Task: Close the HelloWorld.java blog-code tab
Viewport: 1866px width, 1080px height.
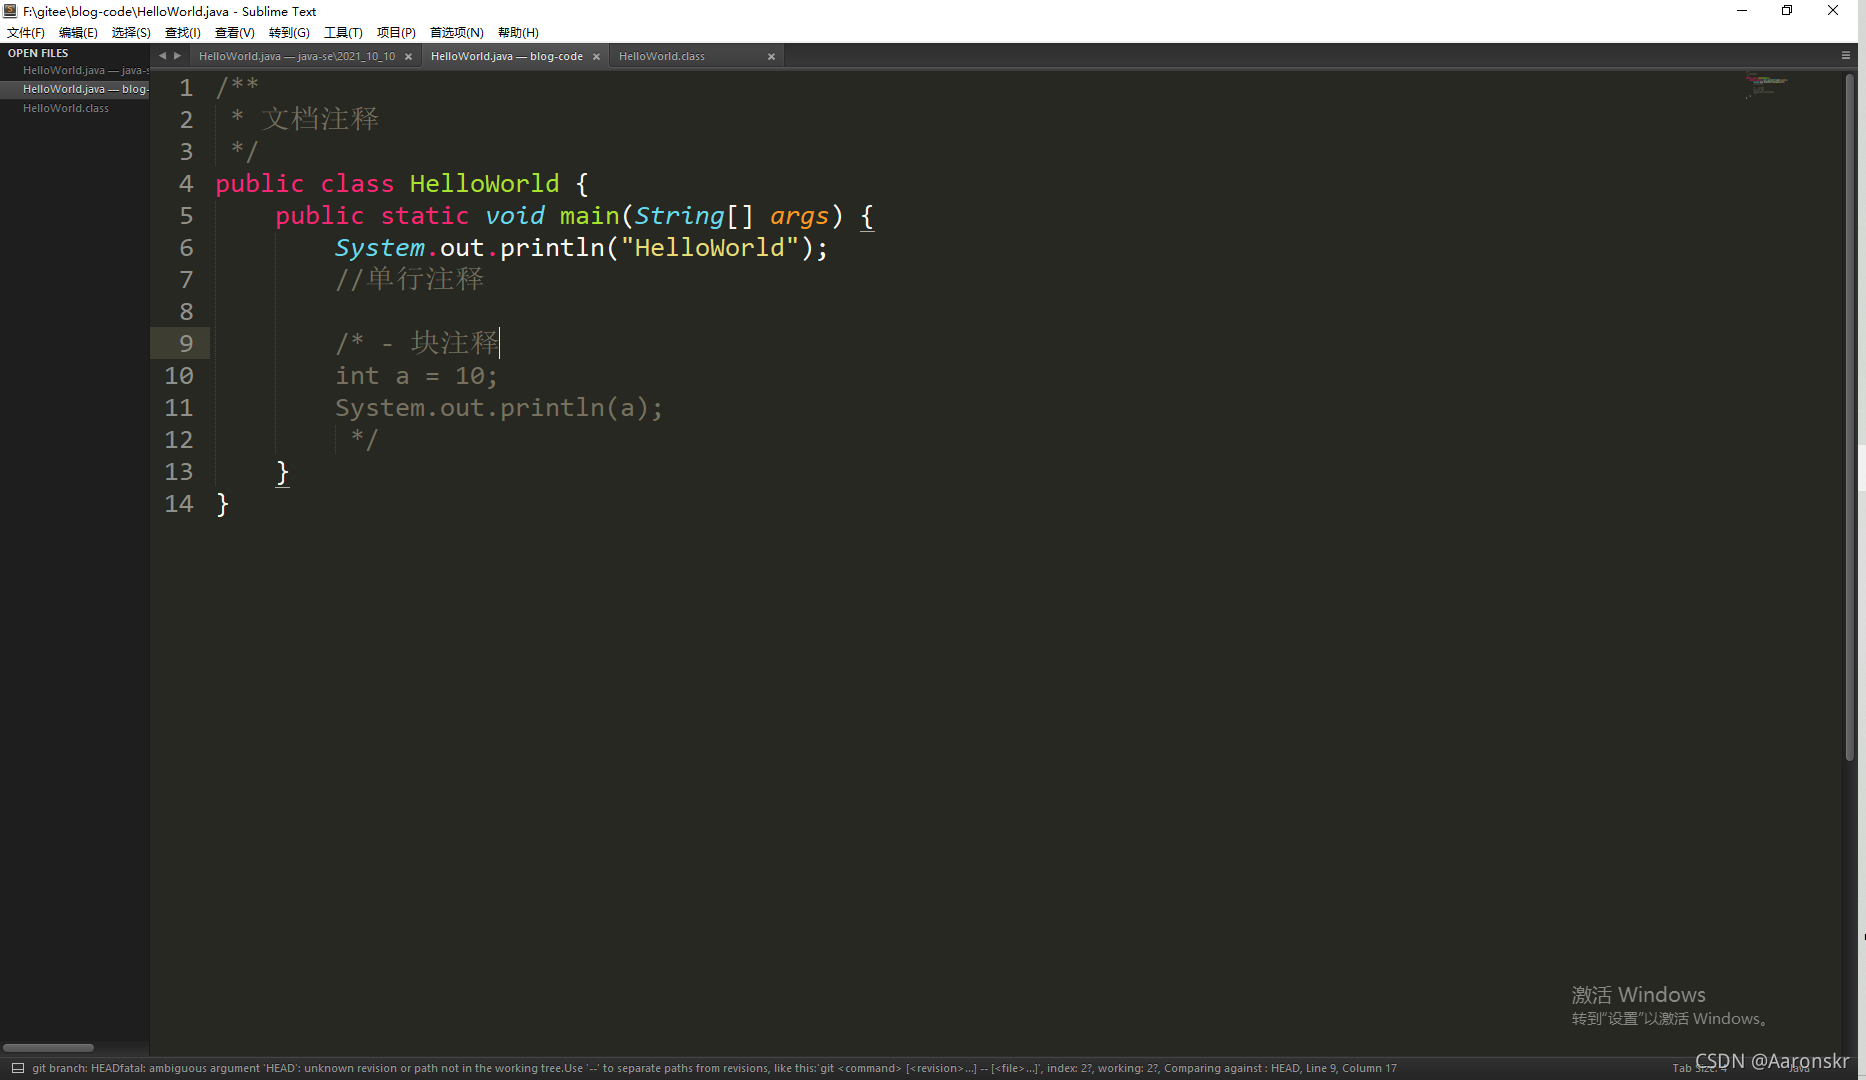Action: click(x=596, y=57)
